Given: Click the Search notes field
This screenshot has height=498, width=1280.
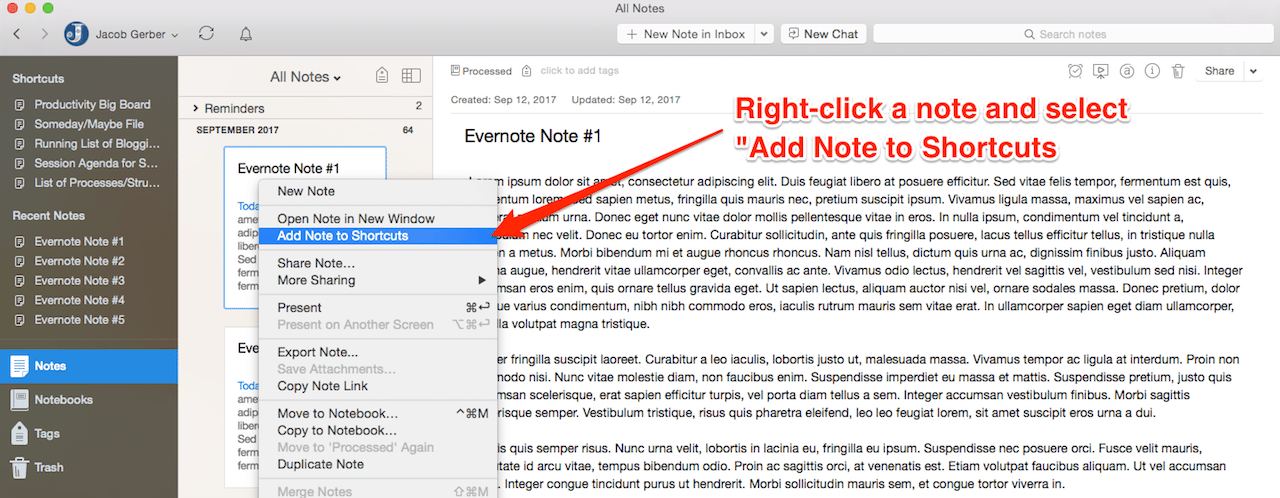Looking at the screenshot, I should tap(1071, 34).
